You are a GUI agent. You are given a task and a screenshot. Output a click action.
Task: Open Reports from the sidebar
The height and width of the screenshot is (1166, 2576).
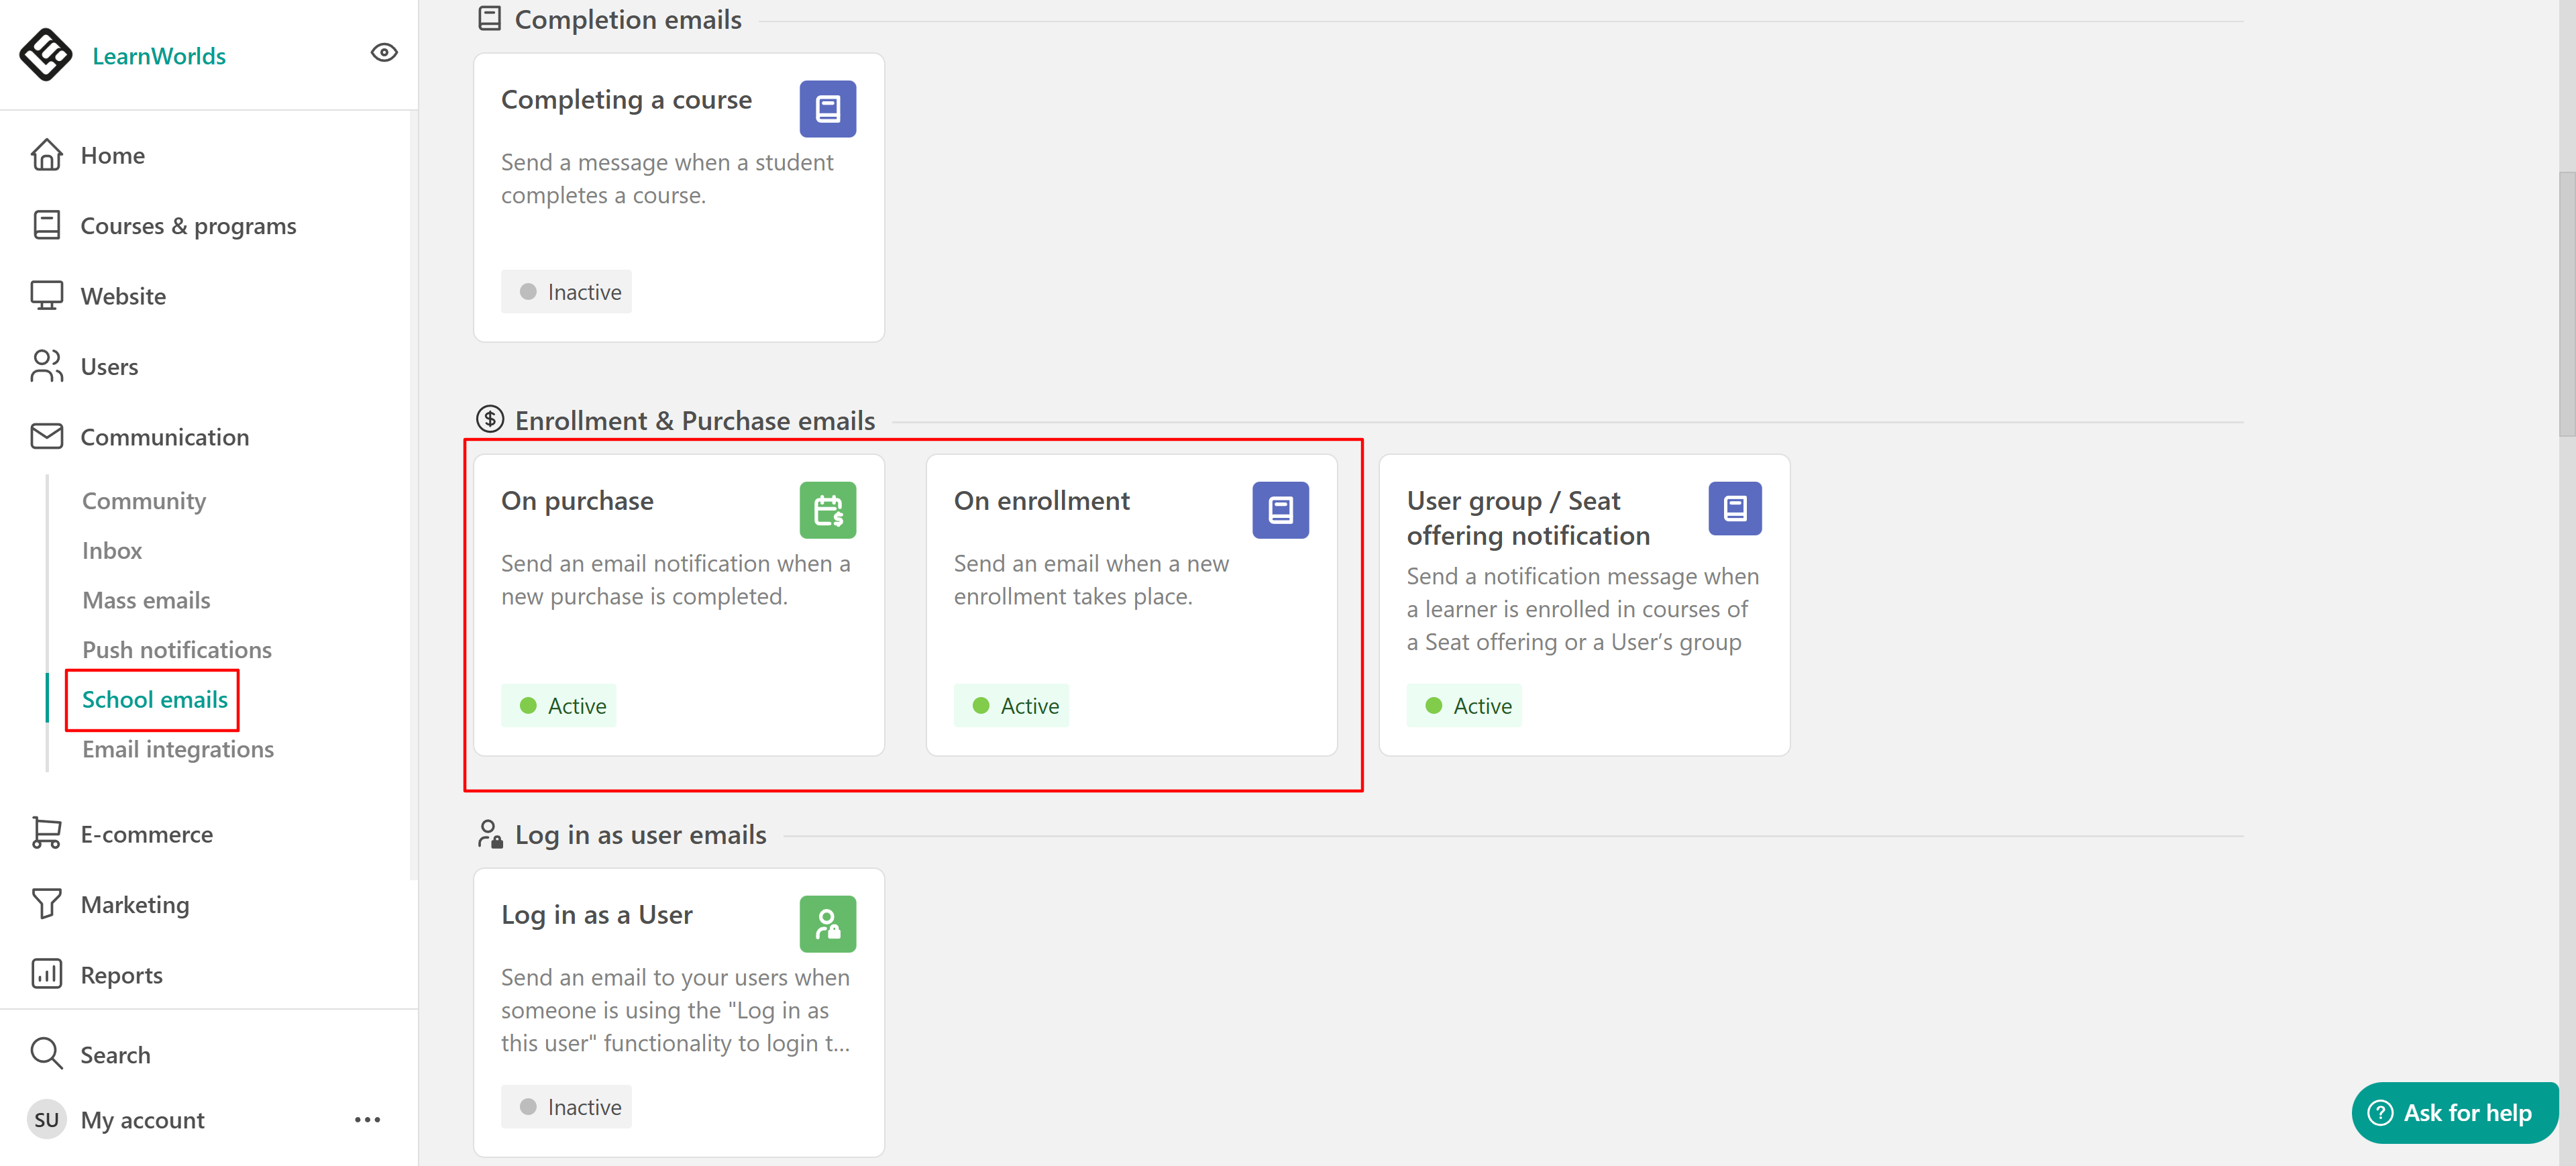pyautogui.click(x=121, y=974)
